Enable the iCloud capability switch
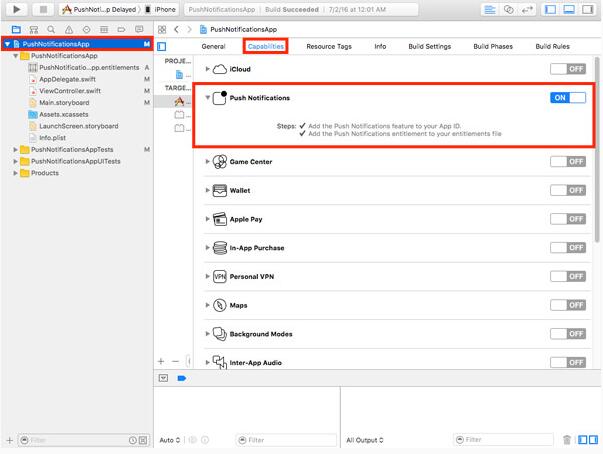 tap(568, 69)
